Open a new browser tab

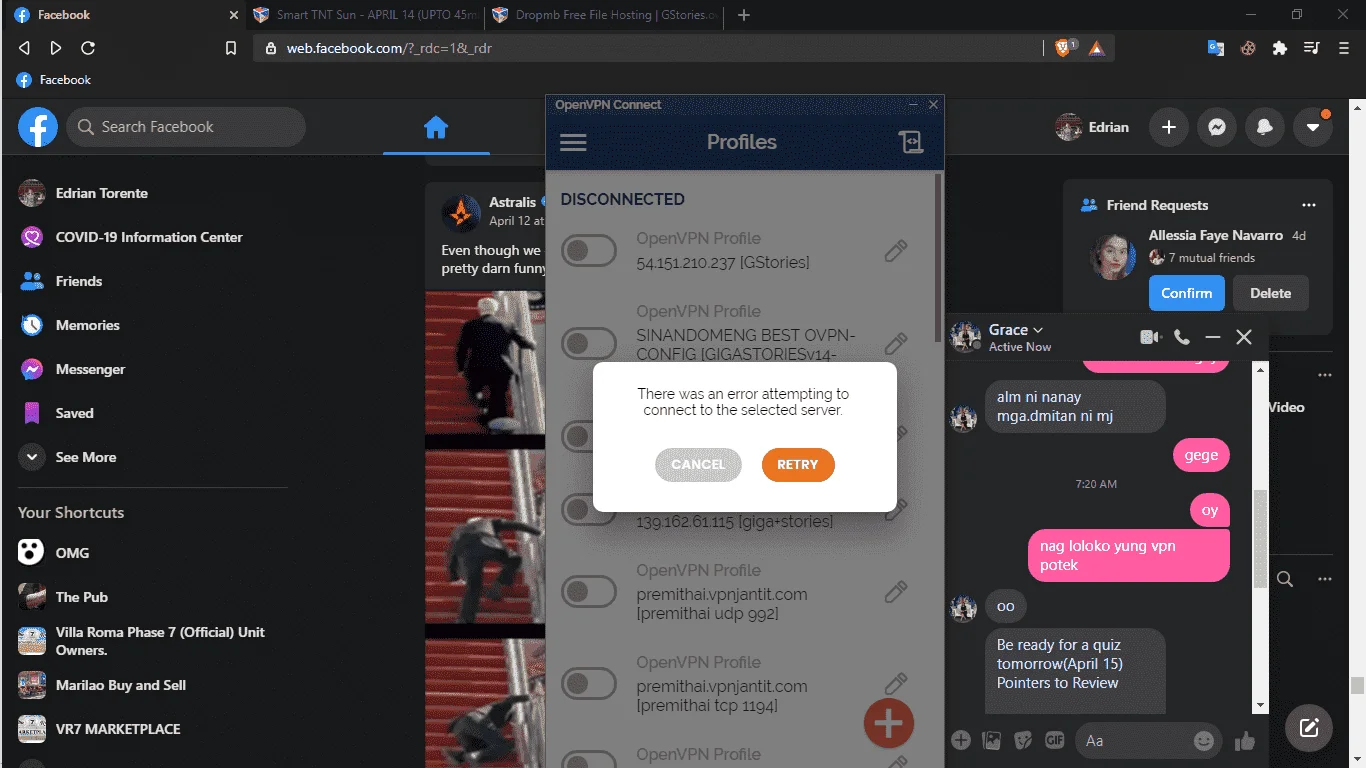point(744,15)
